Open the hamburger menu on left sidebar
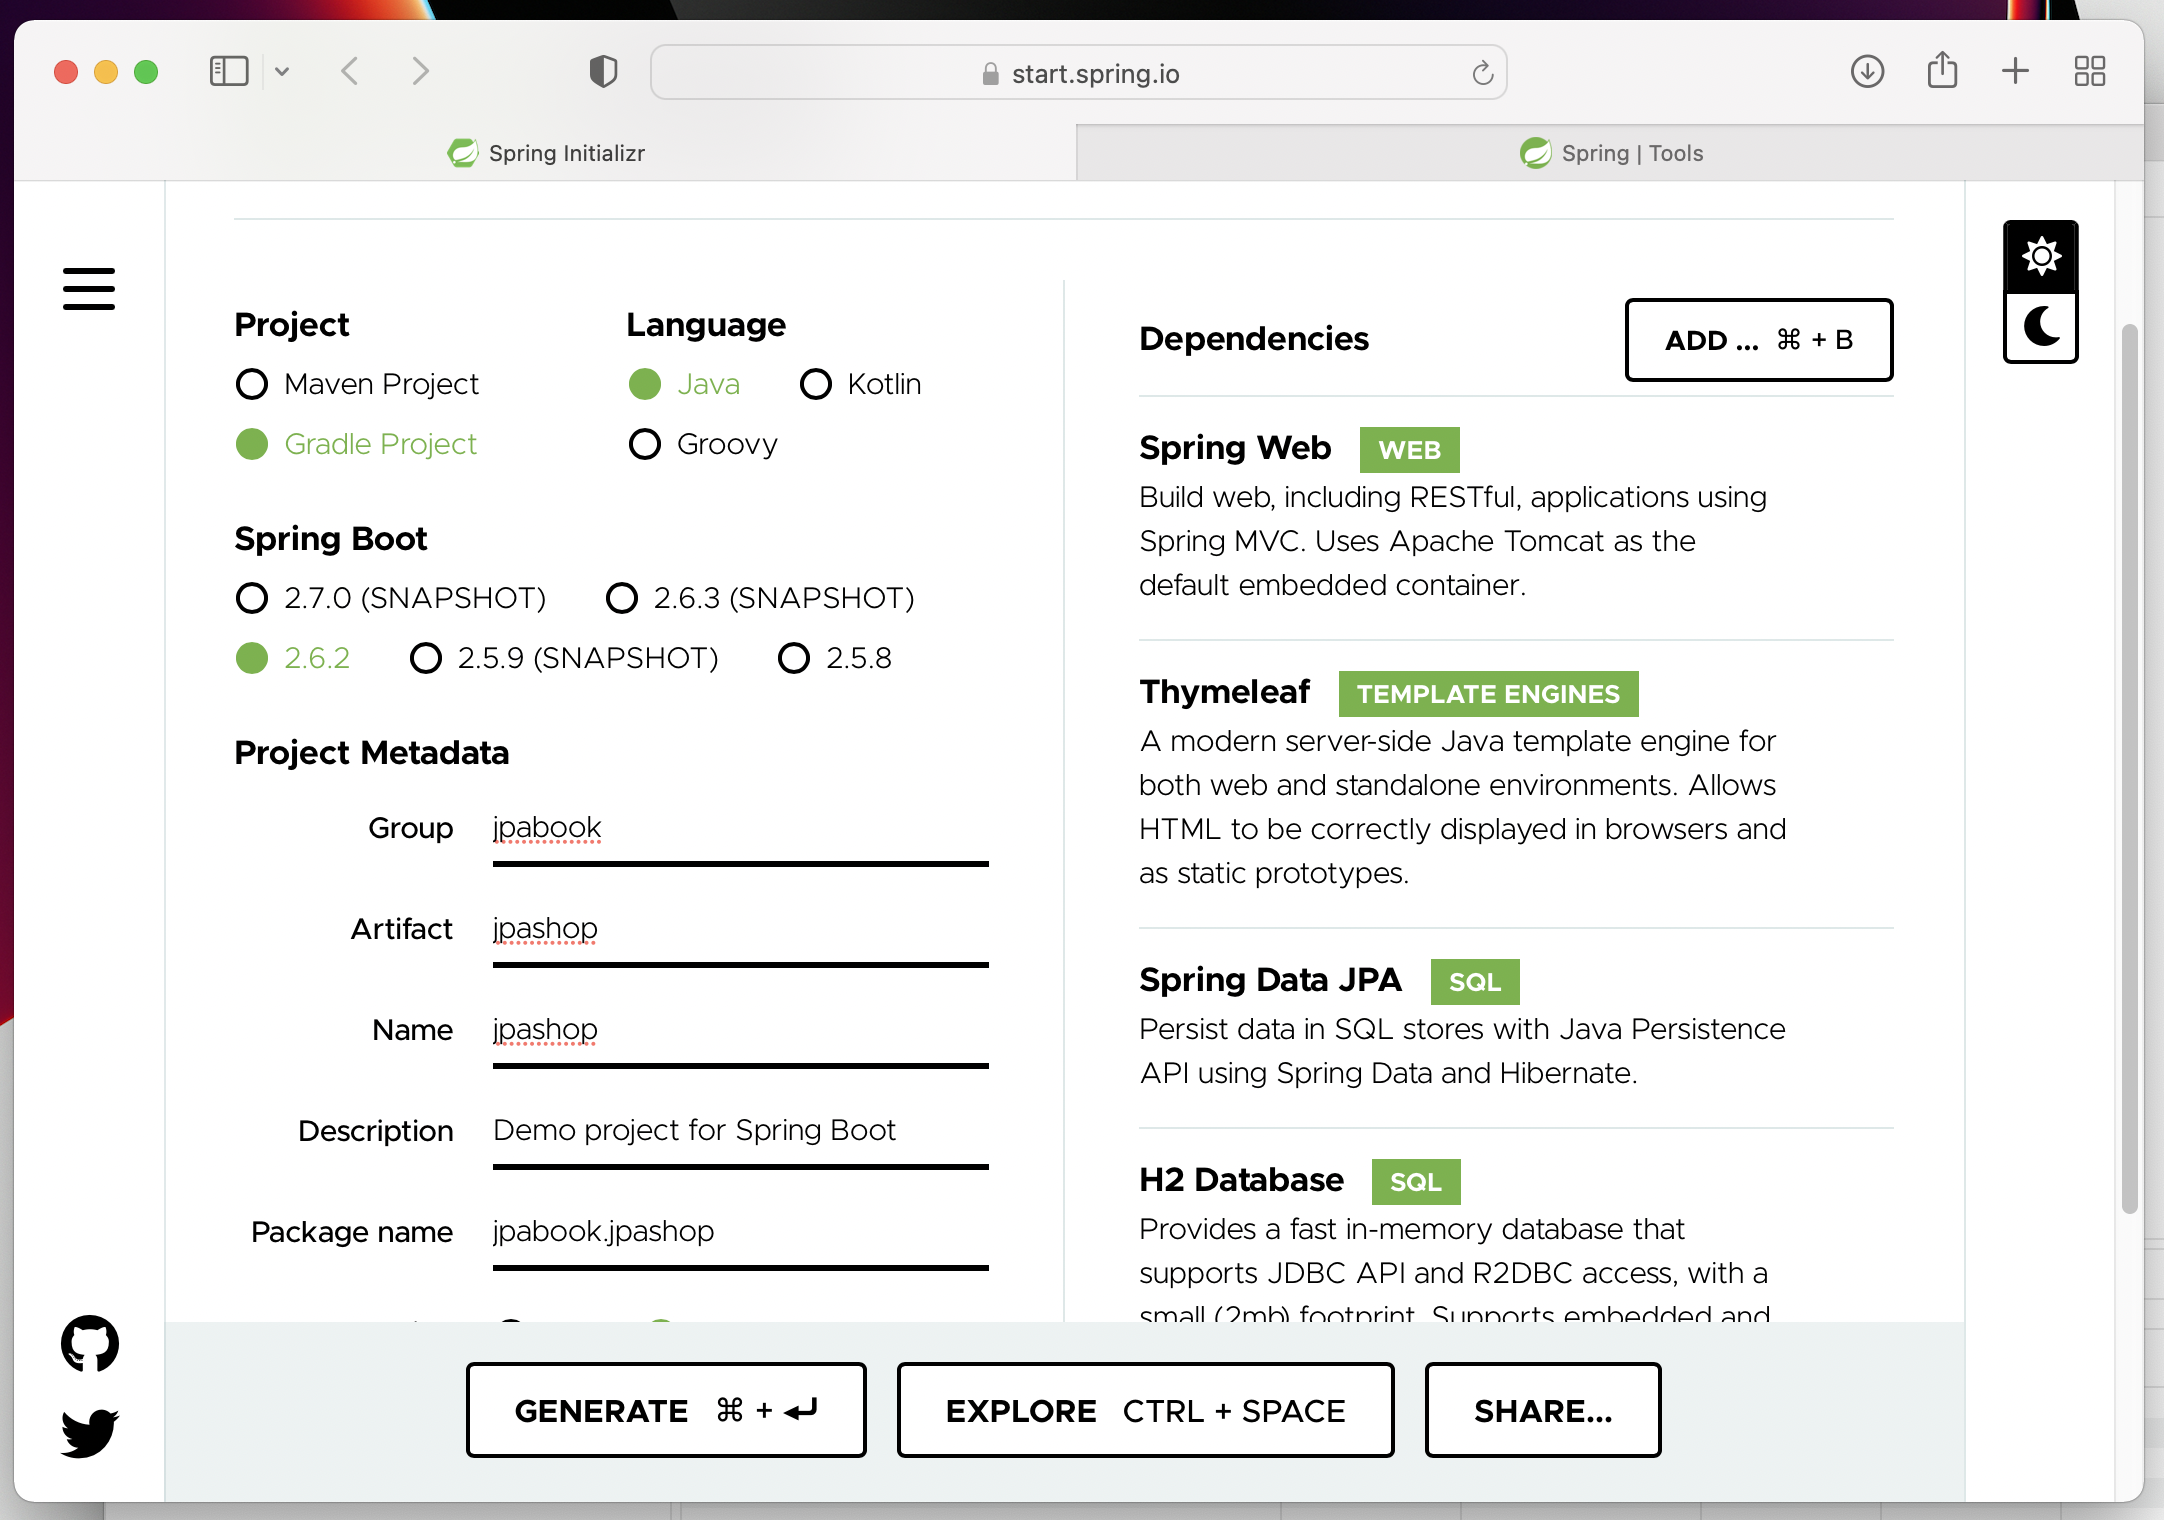The height and width of the screenshot is (1520, 2164). [89, 289]
